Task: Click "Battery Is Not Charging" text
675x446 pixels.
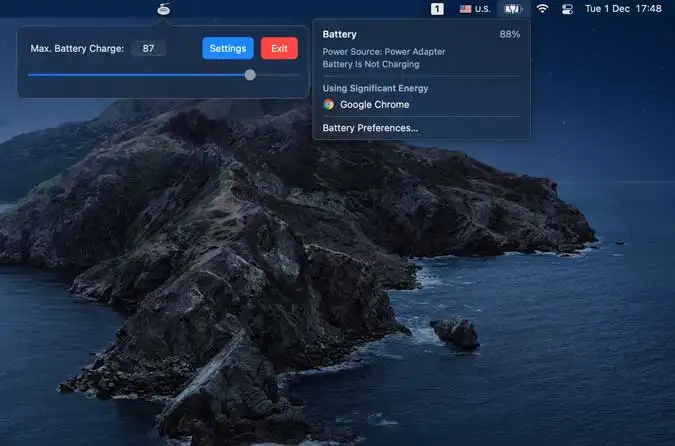Action: coord(371,64)
